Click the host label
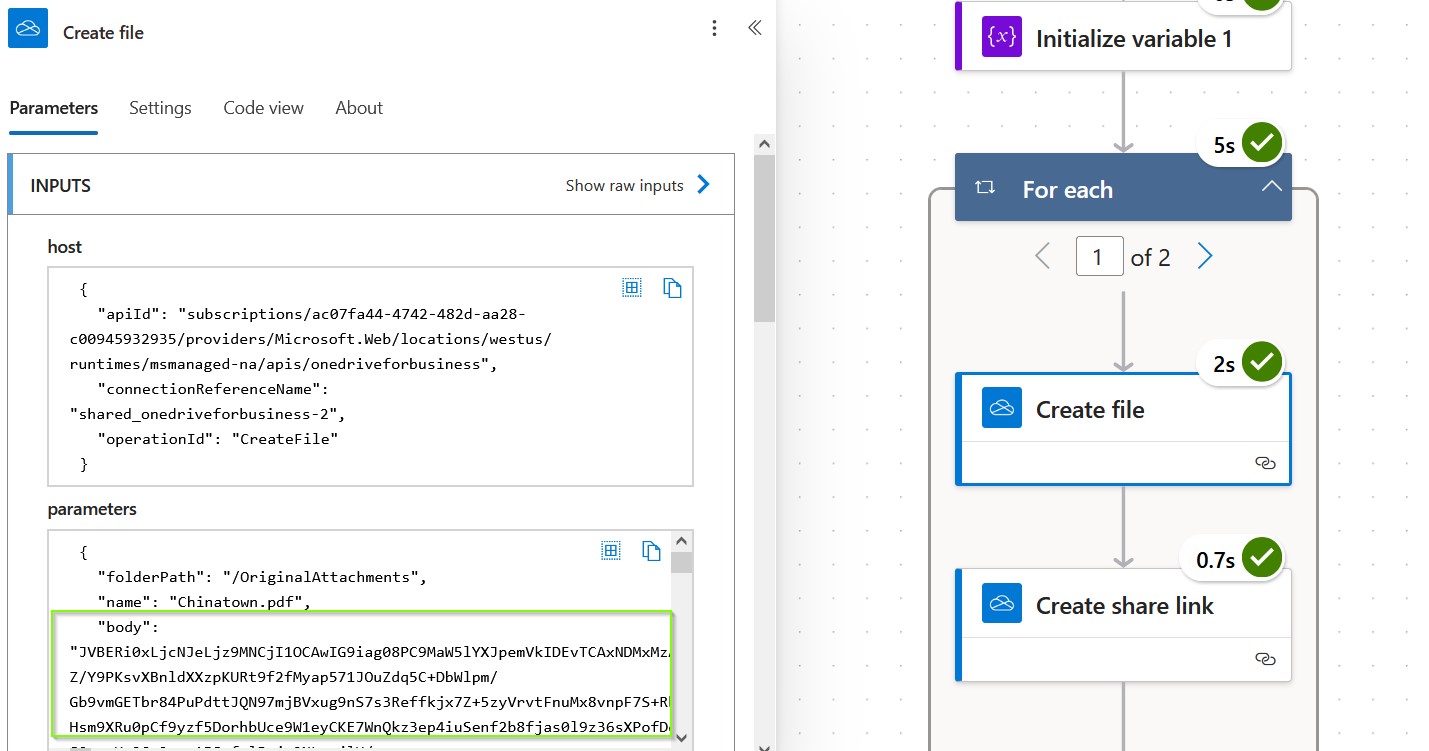This screenshot has width=1429, height=751. pyautogui.click(x=65, y=246)
